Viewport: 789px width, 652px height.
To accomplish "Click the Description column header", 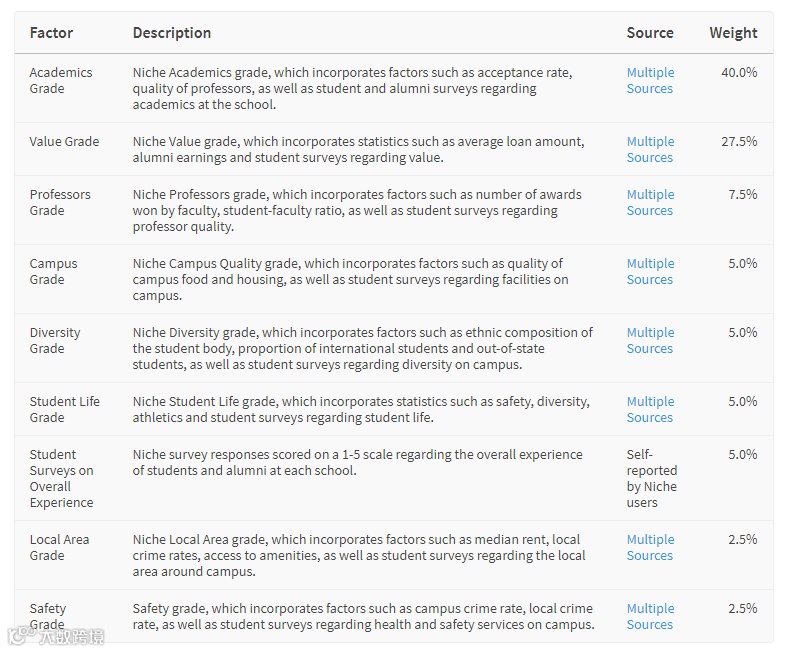I will coord(172,33).
